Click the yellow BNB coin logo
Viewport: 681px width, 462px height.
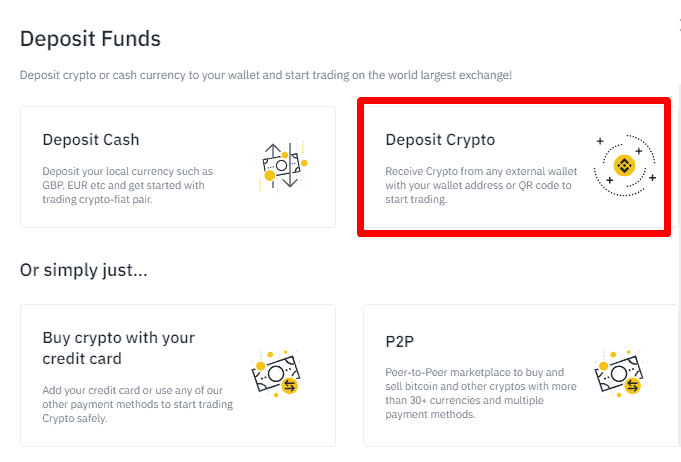pyautogui.click(x=625, y=166)
